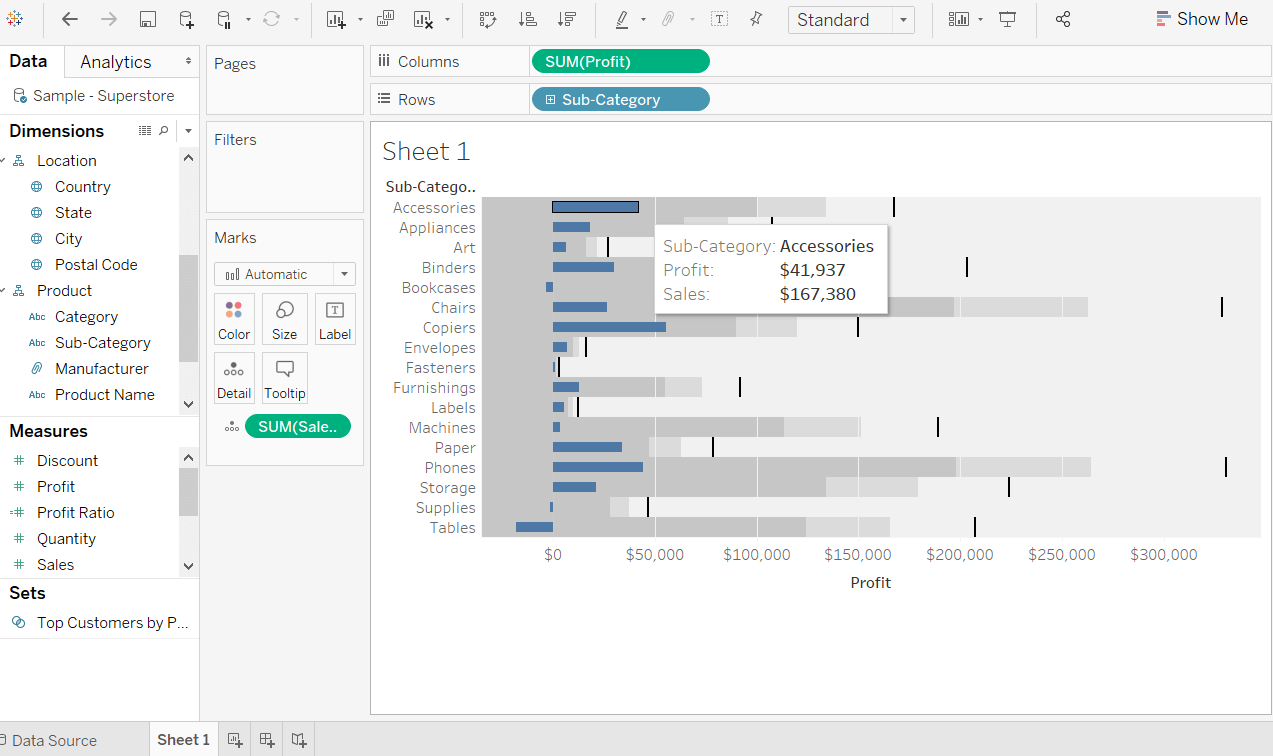The width and height of the screenshot is (1273, 756).
Task: Expand the Sub-Category pill plus icon
Action: [x=550, y=100]
